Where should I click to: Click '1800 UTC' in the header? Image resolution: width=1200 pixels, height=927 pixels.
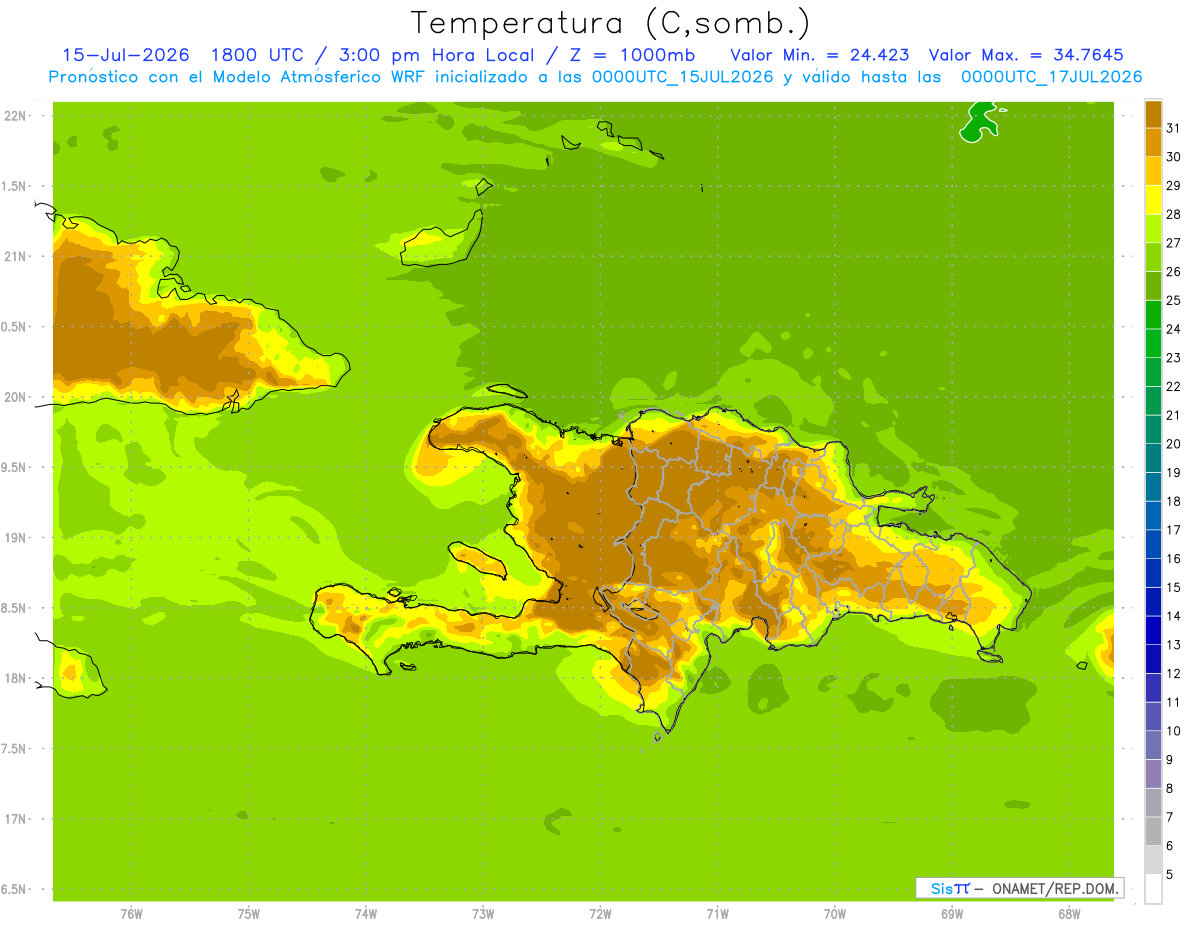(256, 55)
